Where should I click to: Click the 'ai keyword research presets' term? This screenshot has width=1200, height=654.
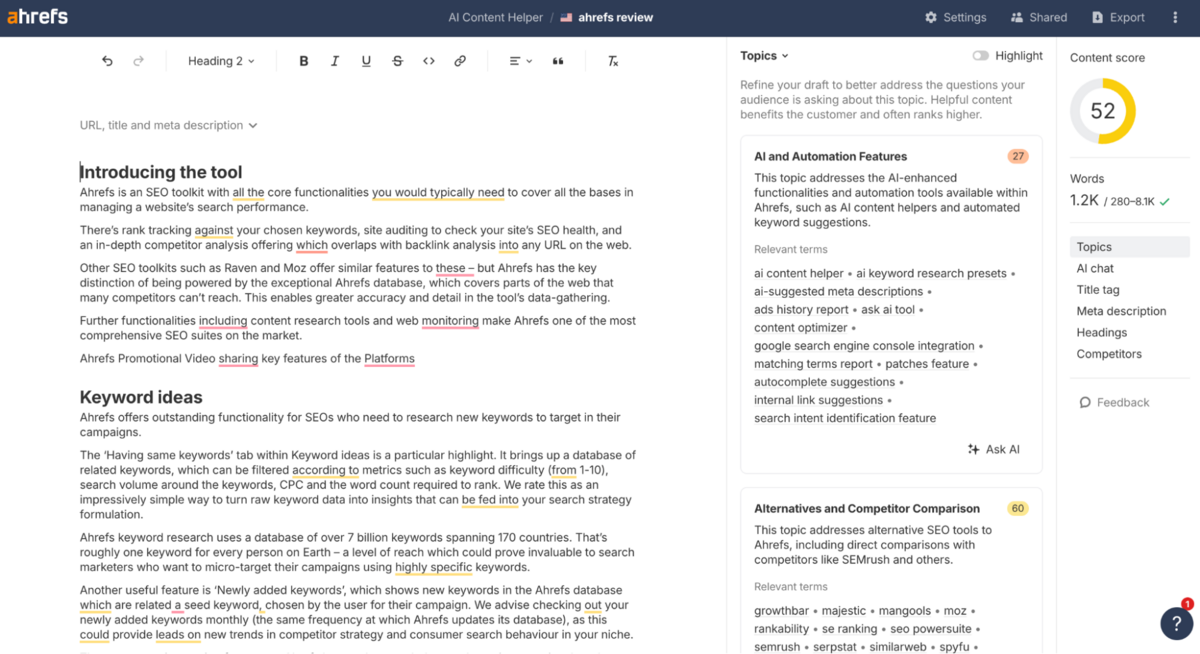(x=931, y=273)
